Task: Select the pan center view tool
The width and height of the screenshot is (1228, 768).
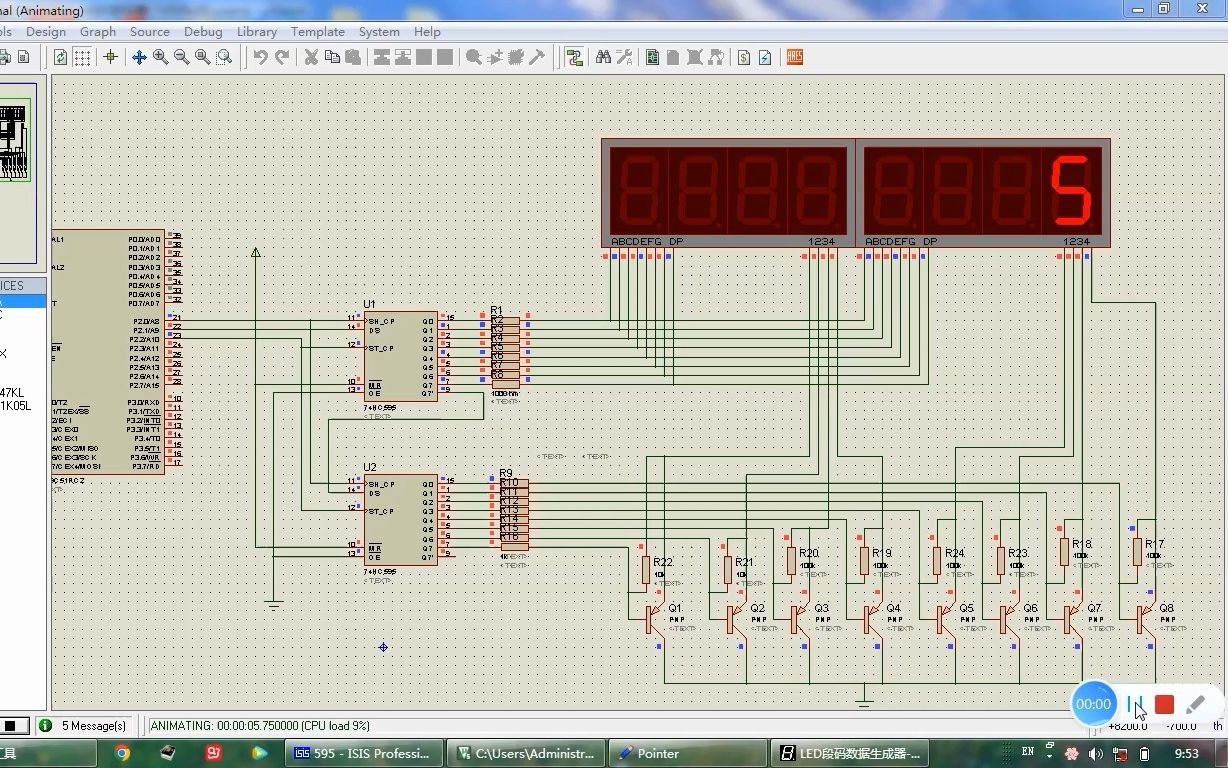Action: tap(139, 57)
